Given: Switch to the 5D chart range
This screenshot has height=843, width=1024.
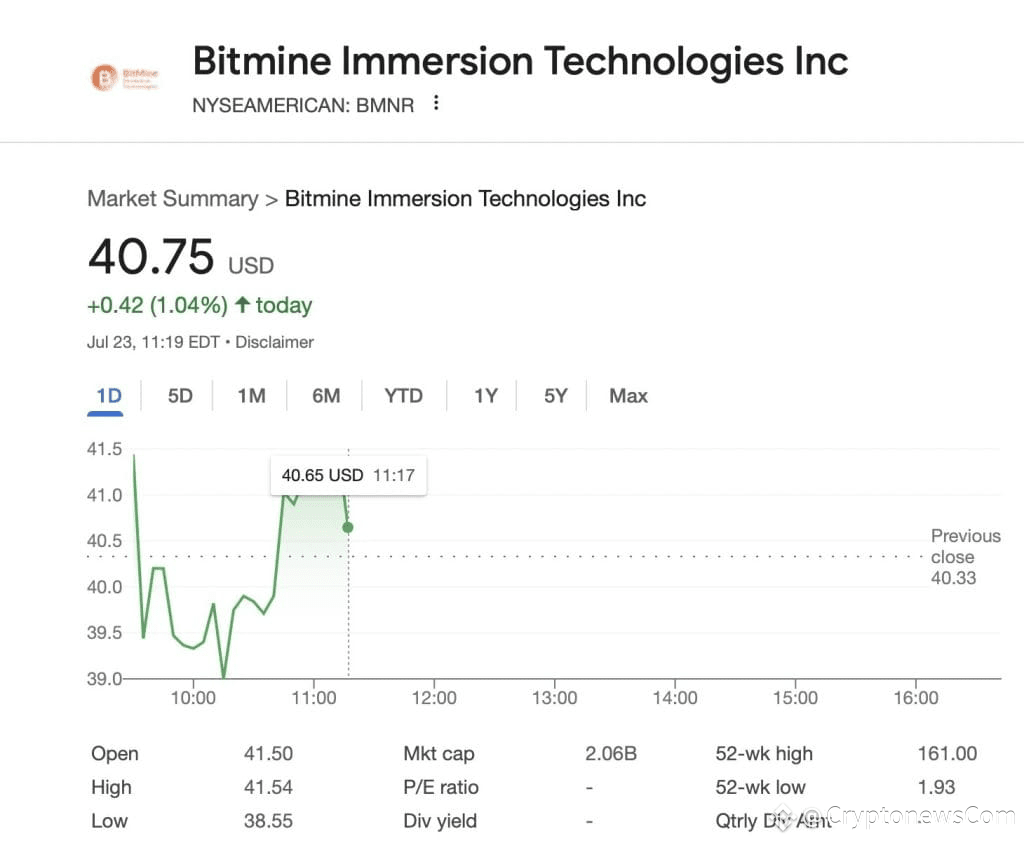Looking at the screenshot, I should pyautogui.click(x=180, y=396).
